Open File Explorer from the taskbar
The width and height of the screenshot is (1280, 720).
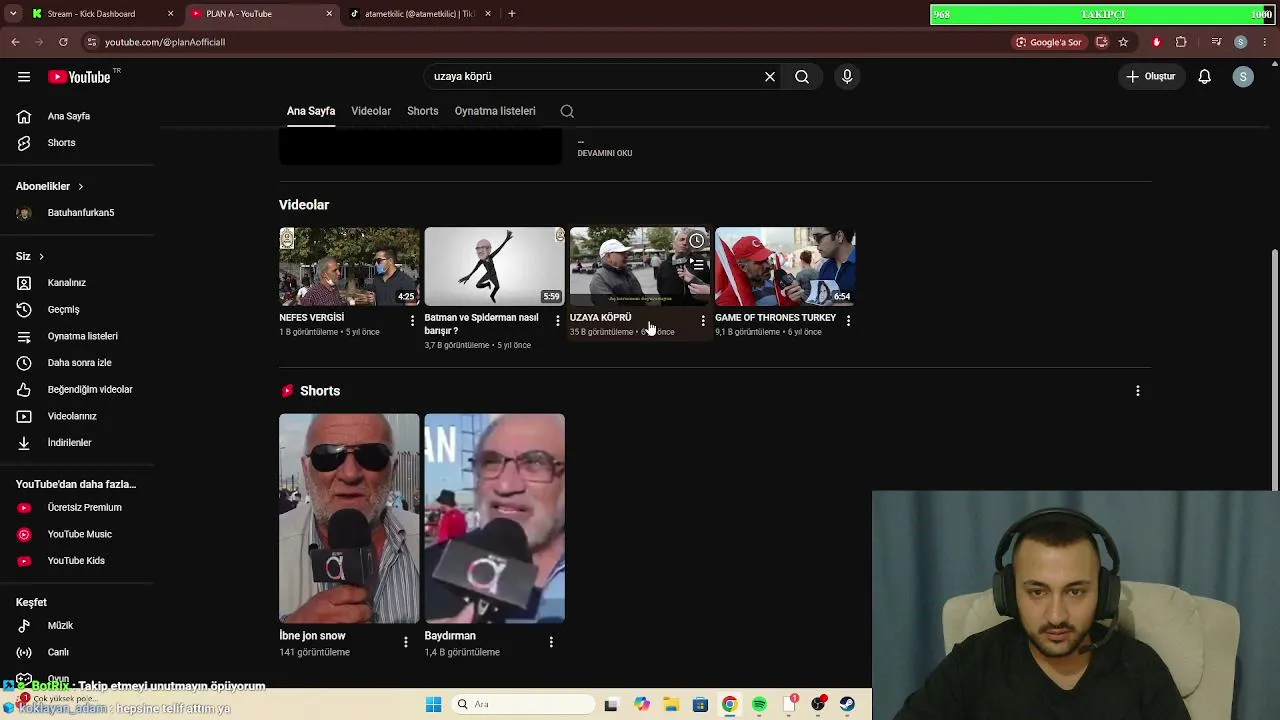[671, 704]
